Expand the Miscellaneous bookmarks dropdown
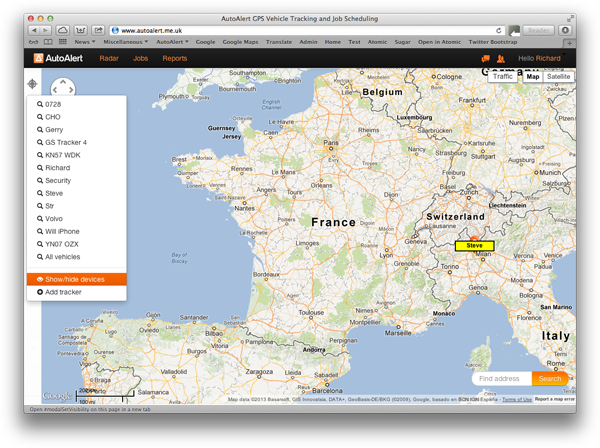Viewport: 600px width, 448px height. pyautogui.click(x=126, y=42)
